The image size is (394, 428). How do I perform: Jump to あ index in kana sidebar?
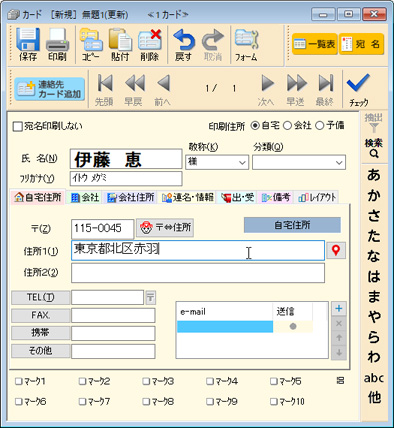point(374,175)
